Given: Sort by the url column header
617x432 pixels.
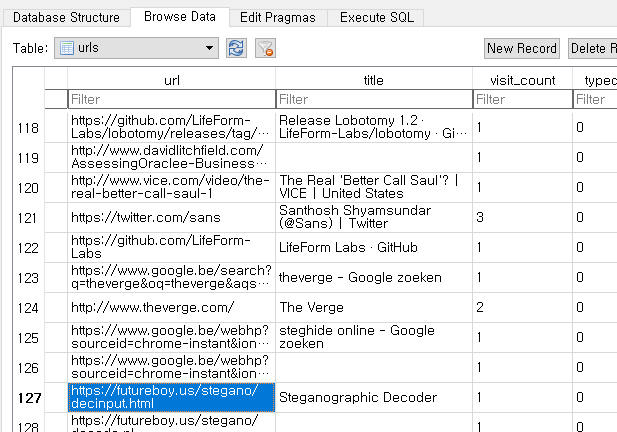Looking at the screenshot, I should 172,80.
